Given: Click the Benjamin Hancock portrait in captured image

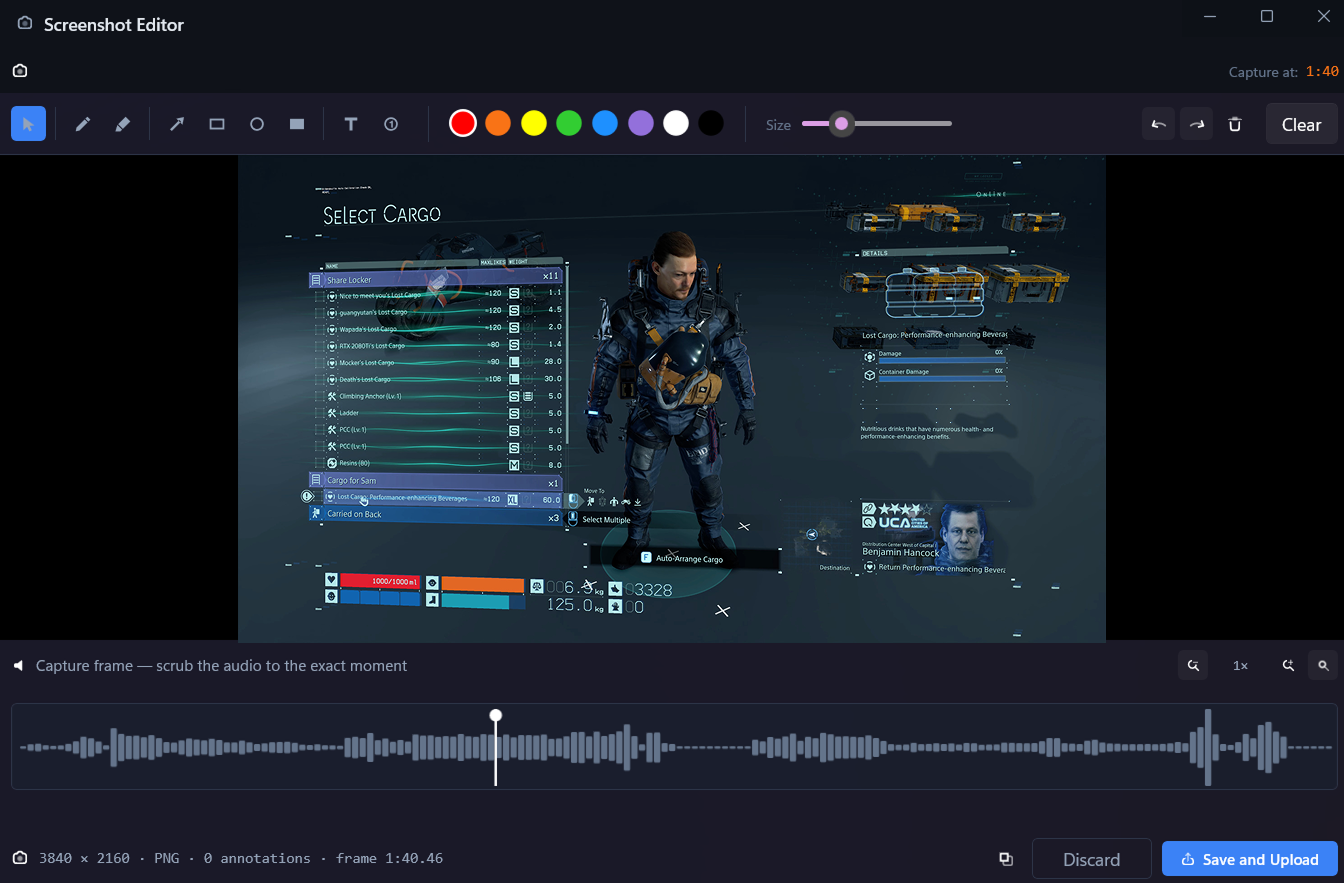Looking at the screenshot, I should click(965, 536).
